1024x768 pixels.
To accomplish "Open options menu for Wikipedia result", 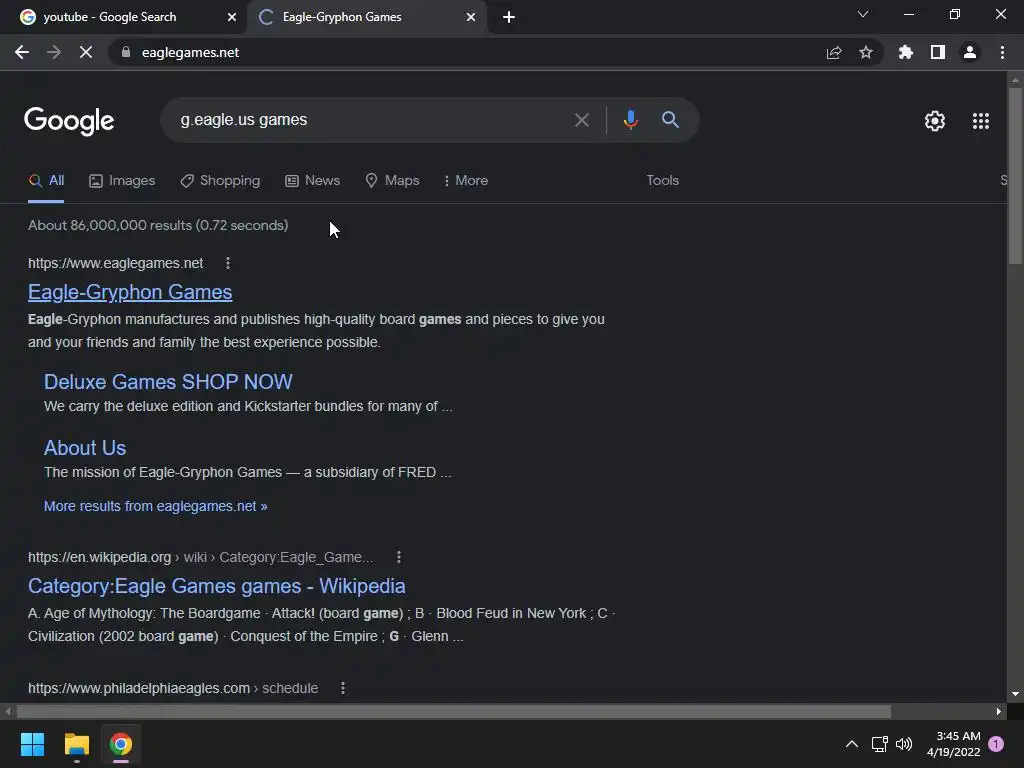I will (x=398, y=557).
